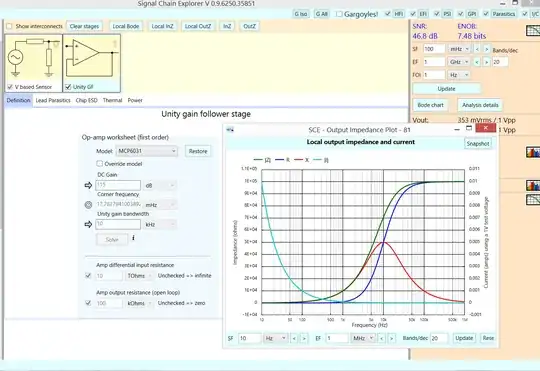This screenshot has width=540, height=371.
Task: Decrease plot window SF with left arrow
Action: point(294,338)
